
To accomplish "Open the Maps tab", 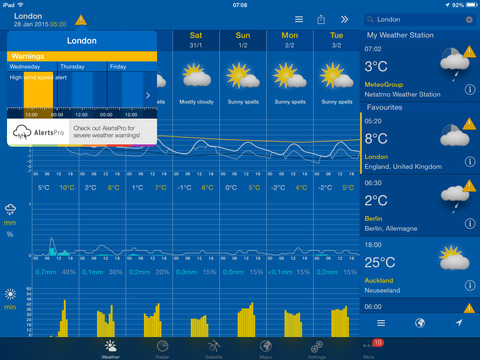I will click(x=266, y=349).
